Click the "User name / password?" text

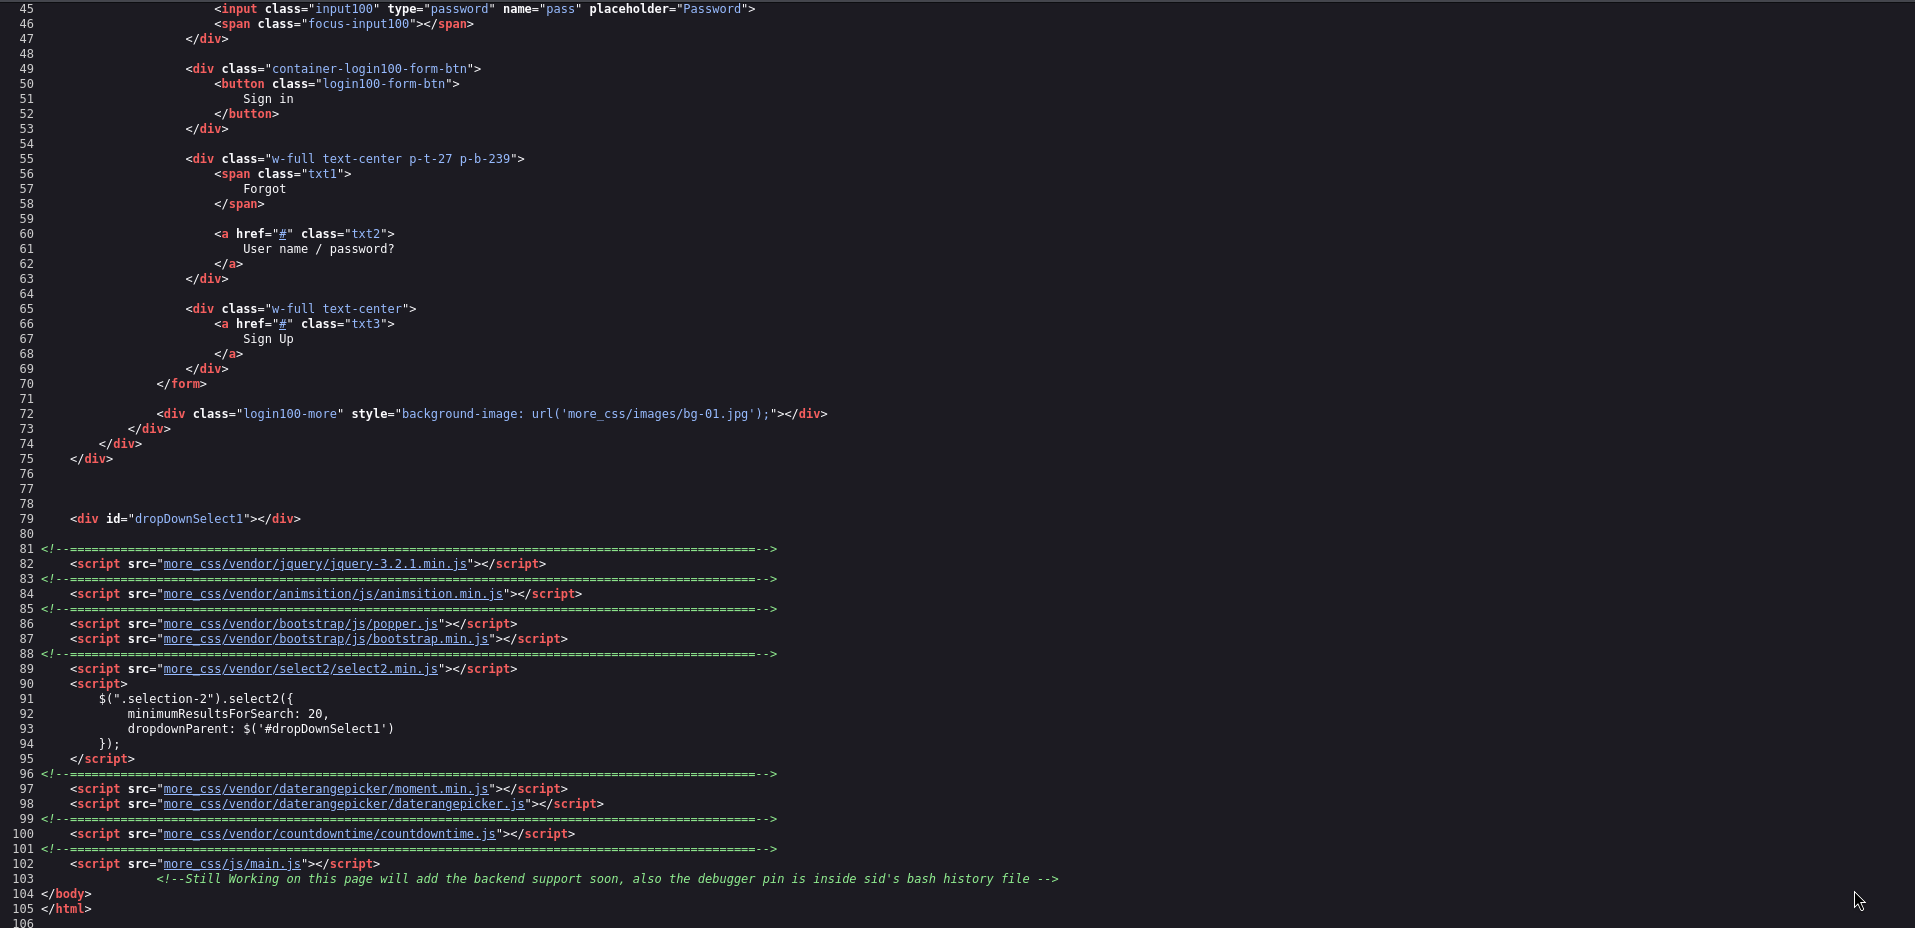click(x=319, y=249)
